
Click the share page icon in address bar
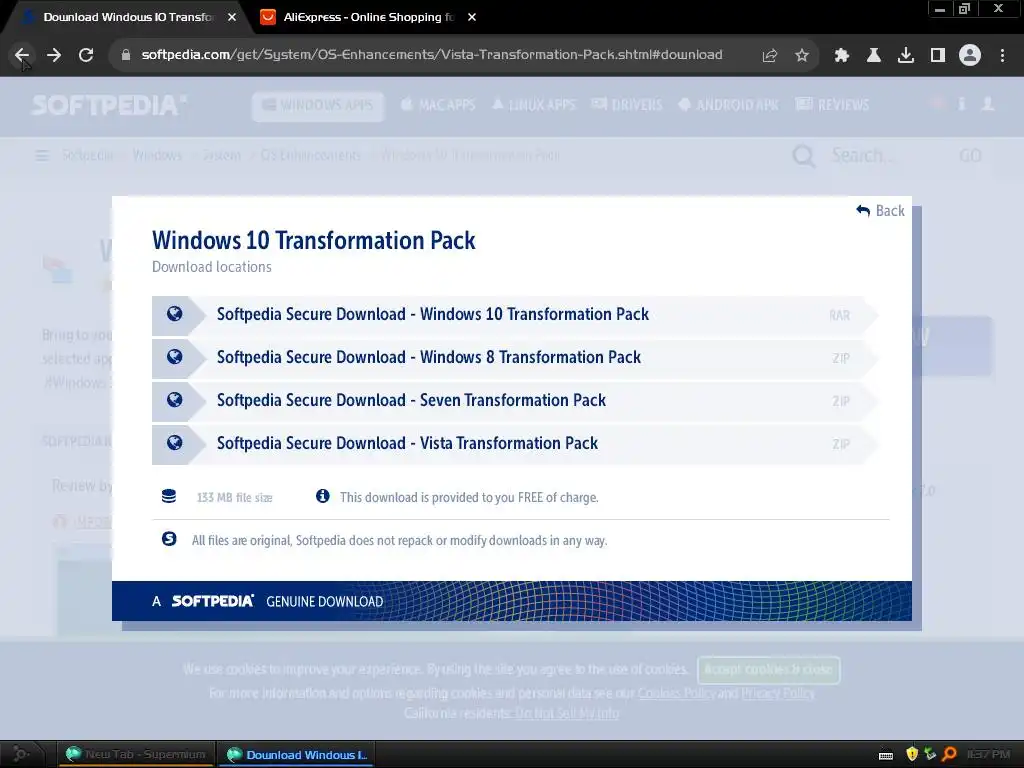770,56
